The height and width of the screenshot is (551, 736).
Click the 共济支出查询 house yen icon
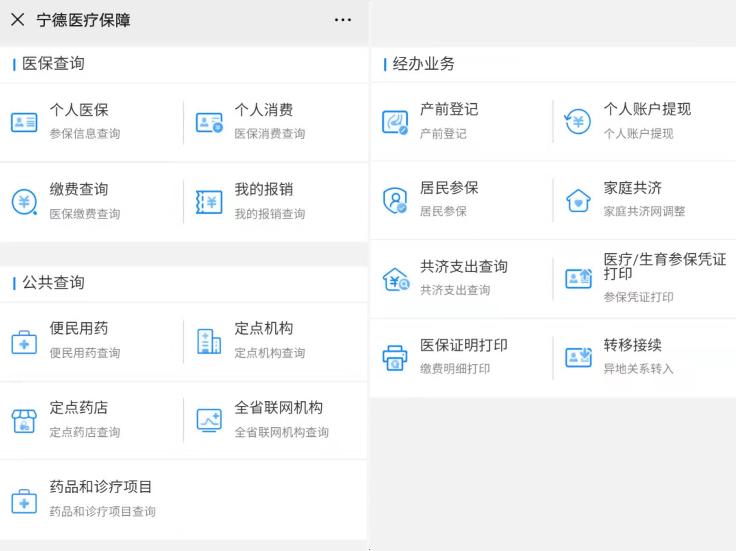pyautogui.click(x=396, y=279)
